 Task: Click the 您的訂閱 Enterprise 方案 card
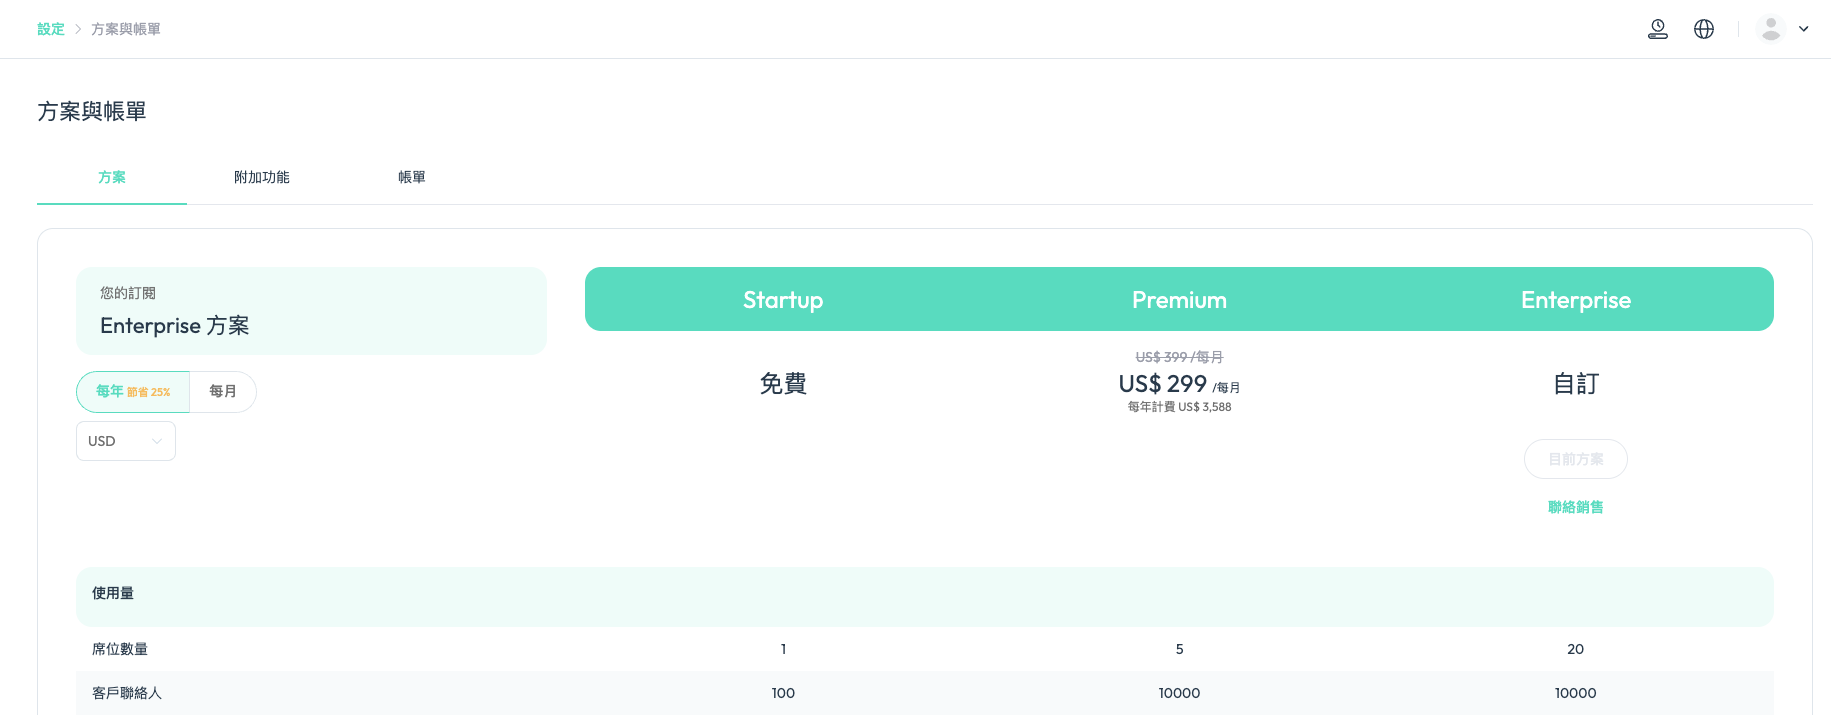[x=312, y=311]
